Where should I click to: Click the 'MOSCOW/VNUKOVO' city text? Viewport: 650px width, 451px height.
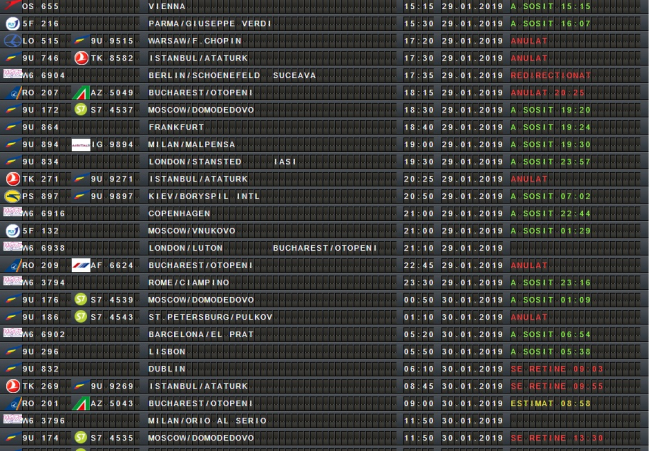click(x=192, y=231)
